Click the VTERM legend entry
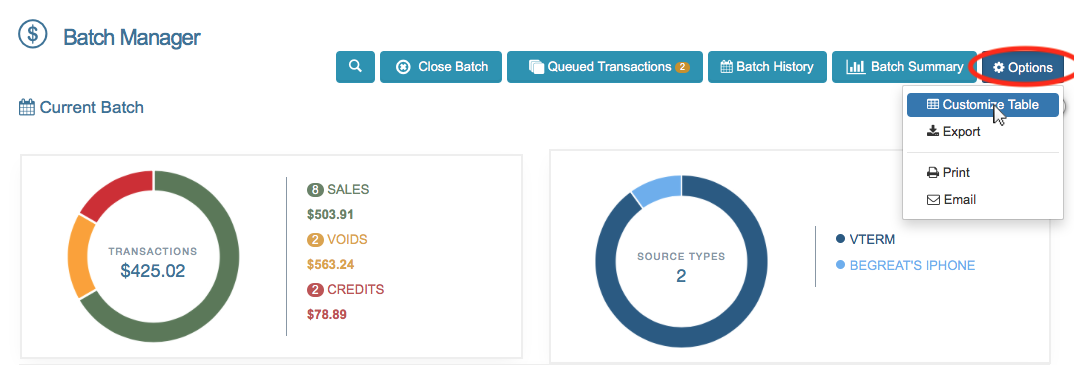1074x365 pixels. (x=865, y=239)
